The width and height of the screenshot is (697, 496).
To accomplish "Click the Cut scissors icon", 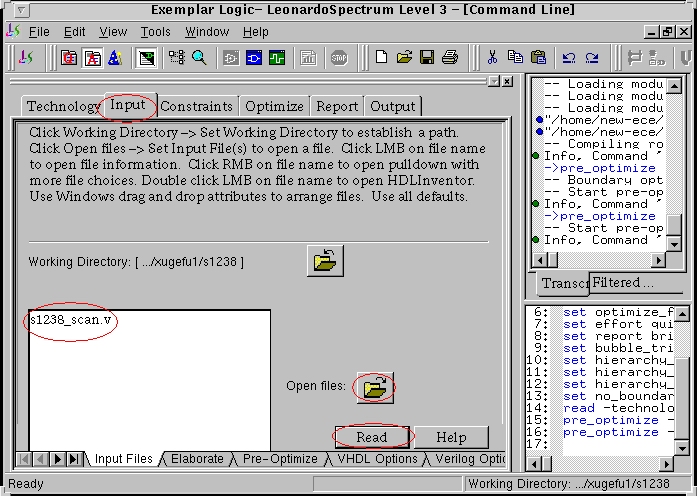I will [x=493, y=58].
